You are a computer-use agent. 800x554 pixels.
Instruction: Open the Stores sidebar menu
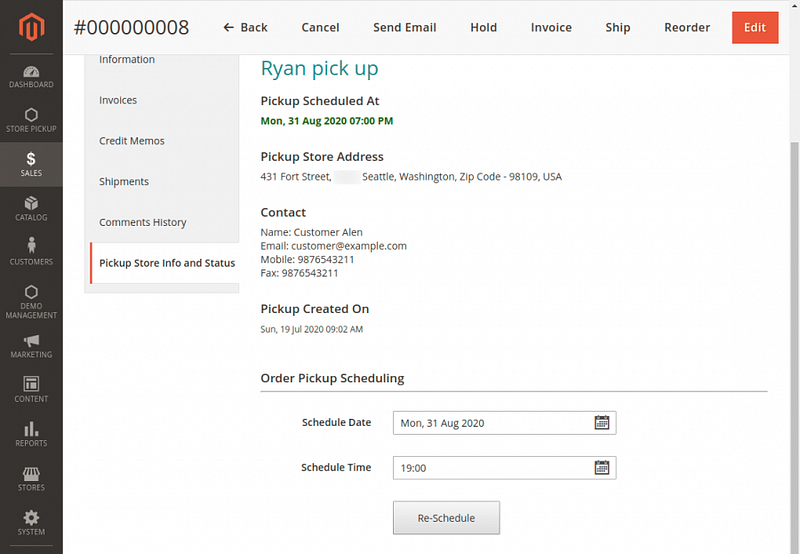[x=31, y=479]
